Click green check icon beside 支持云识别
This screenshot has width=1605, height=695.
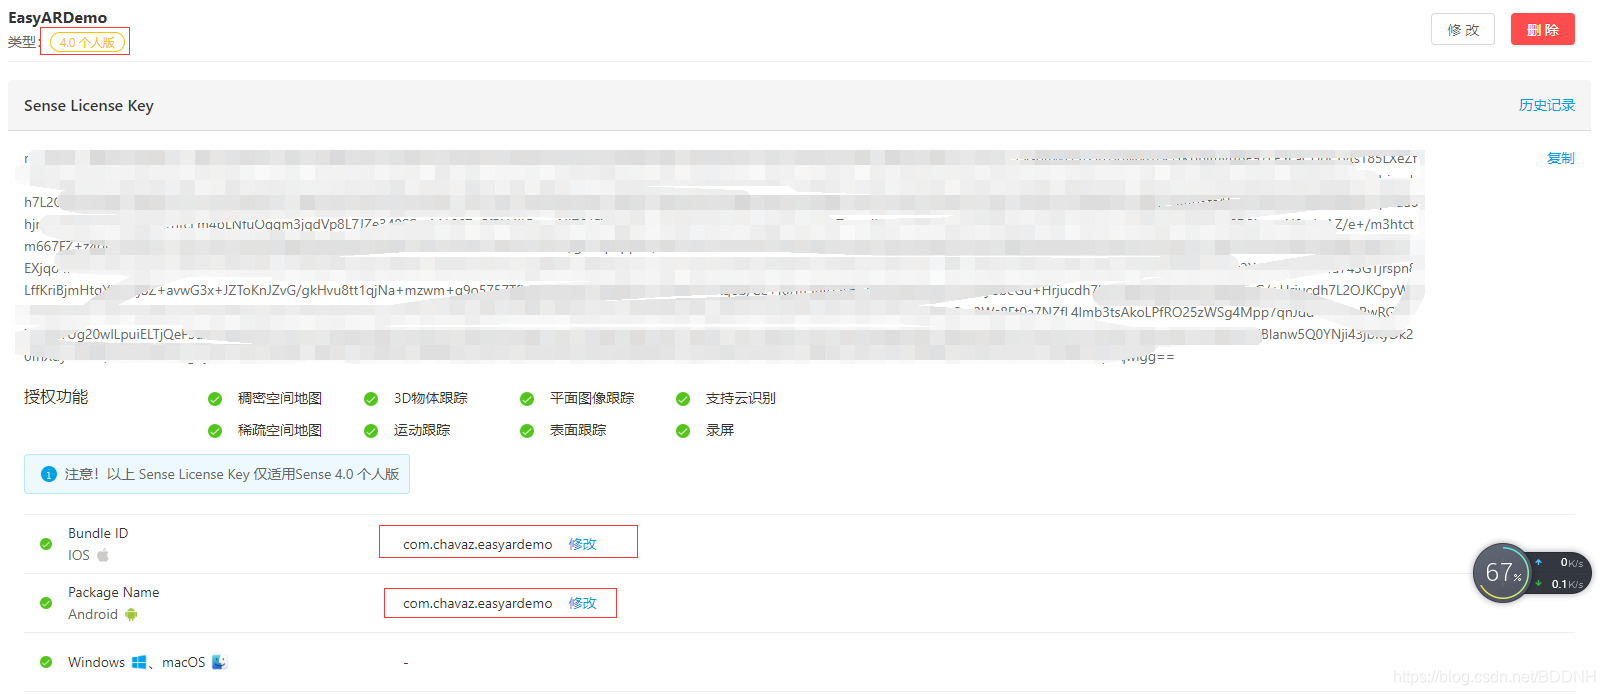pos(683,399)
